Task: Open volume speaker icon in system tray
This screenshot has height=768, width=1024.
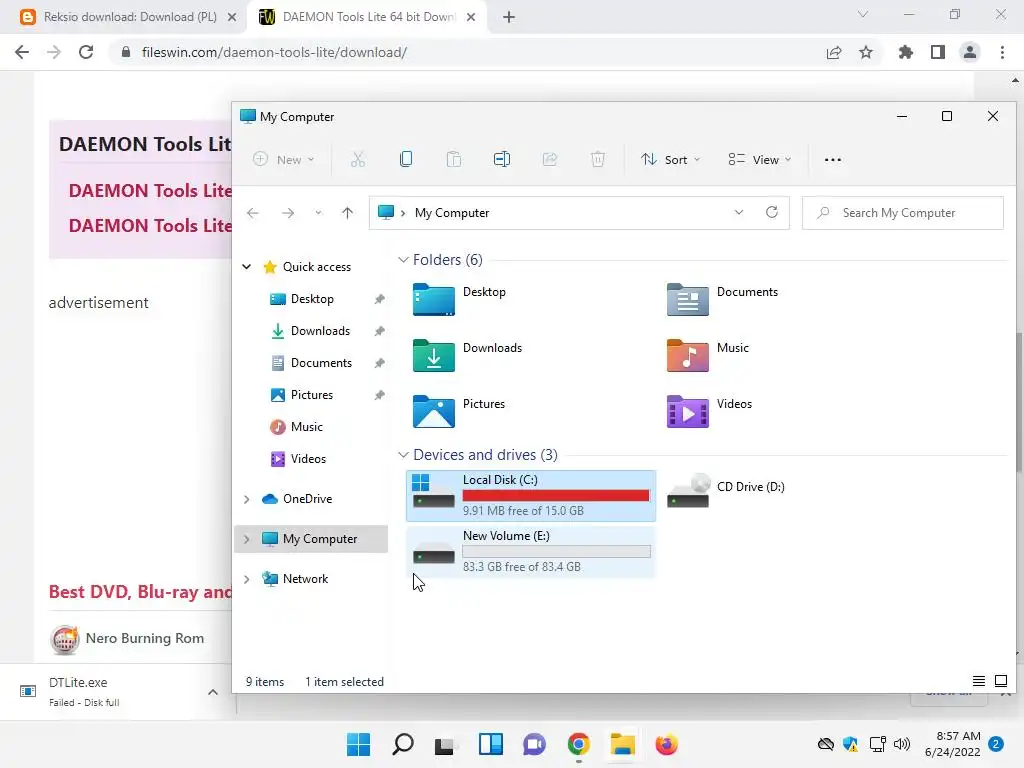Action: pyautogui.click(x=902, y=744)
